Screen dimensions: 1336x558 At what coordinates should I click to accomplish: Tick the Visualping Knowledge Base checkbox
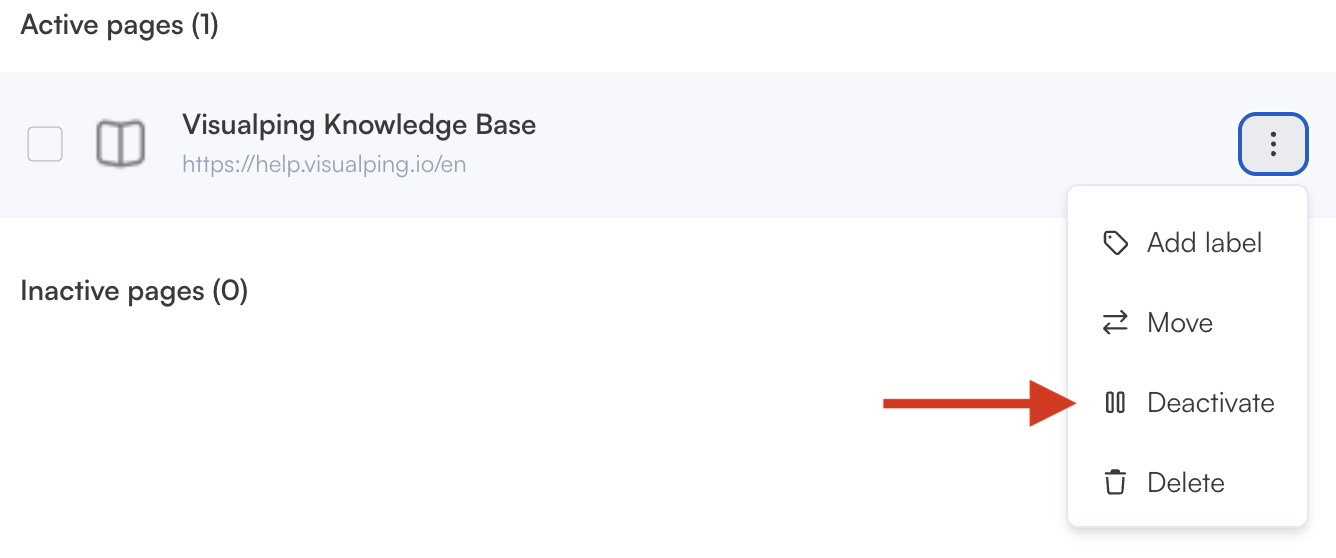45,144
